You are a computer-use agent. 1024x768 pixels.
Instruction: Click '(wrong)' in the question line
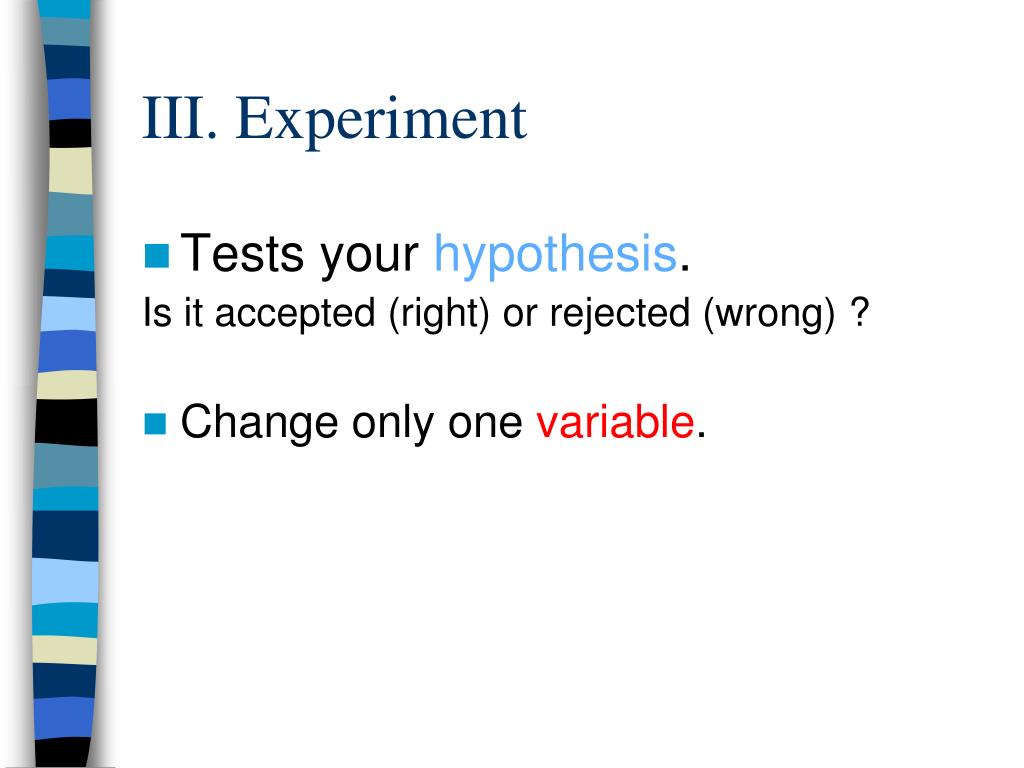point(769,314)
